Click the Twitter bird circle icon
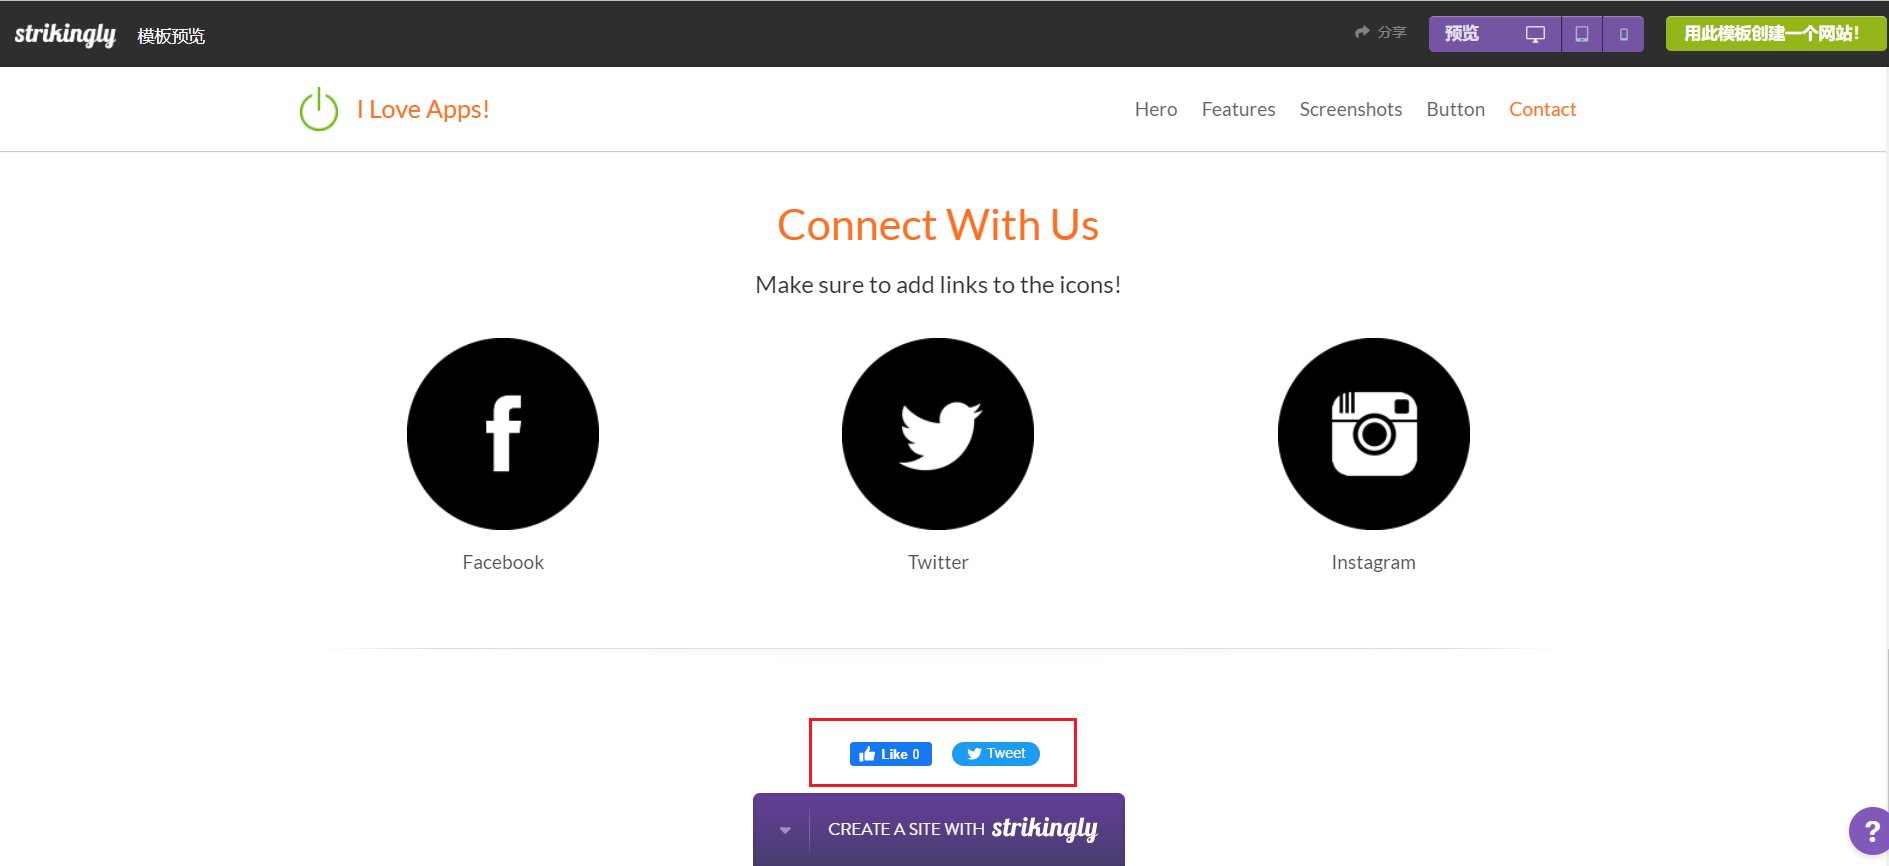 pyautogui.click(x=938, y=434)
